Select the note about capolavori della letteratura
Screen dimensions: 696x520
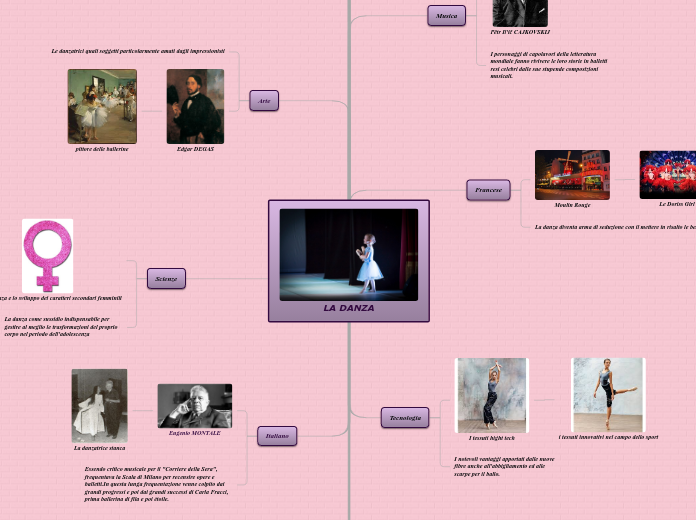click(549, 65)
